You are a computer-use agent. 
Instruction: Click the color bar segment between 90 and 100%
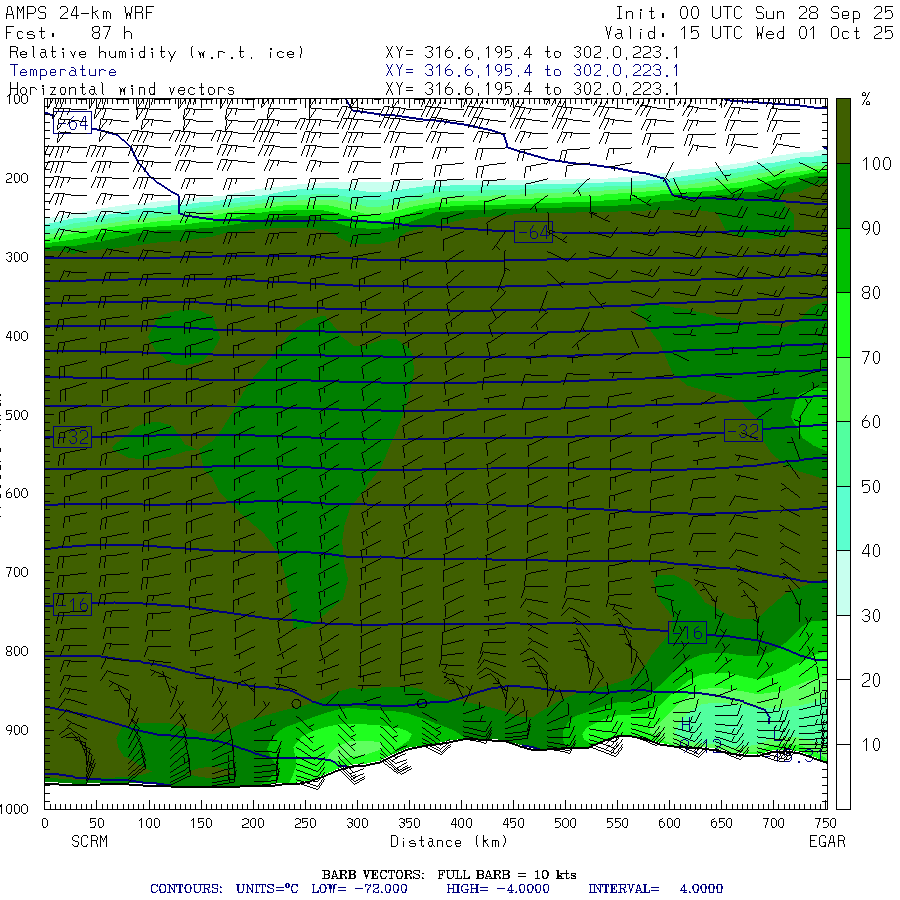843,196
